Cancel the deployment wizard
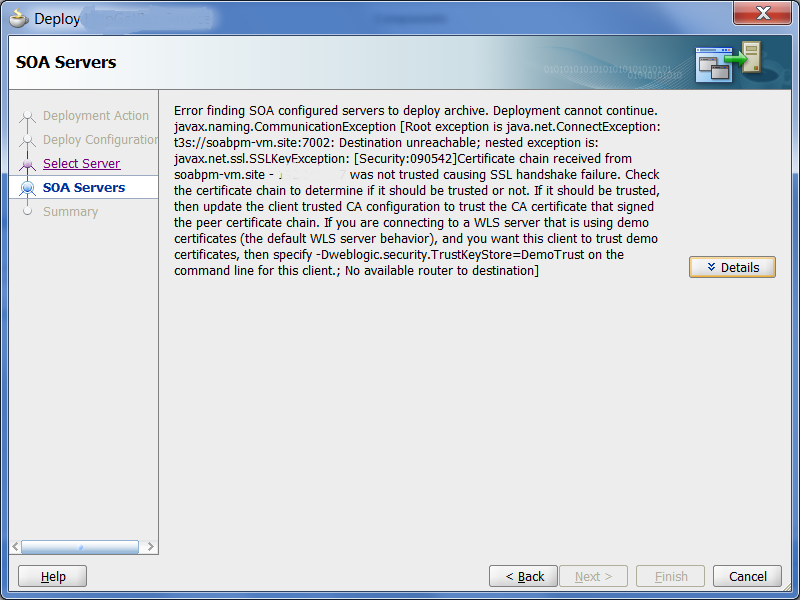Viewport: 800px width, 600px height. 747,577
